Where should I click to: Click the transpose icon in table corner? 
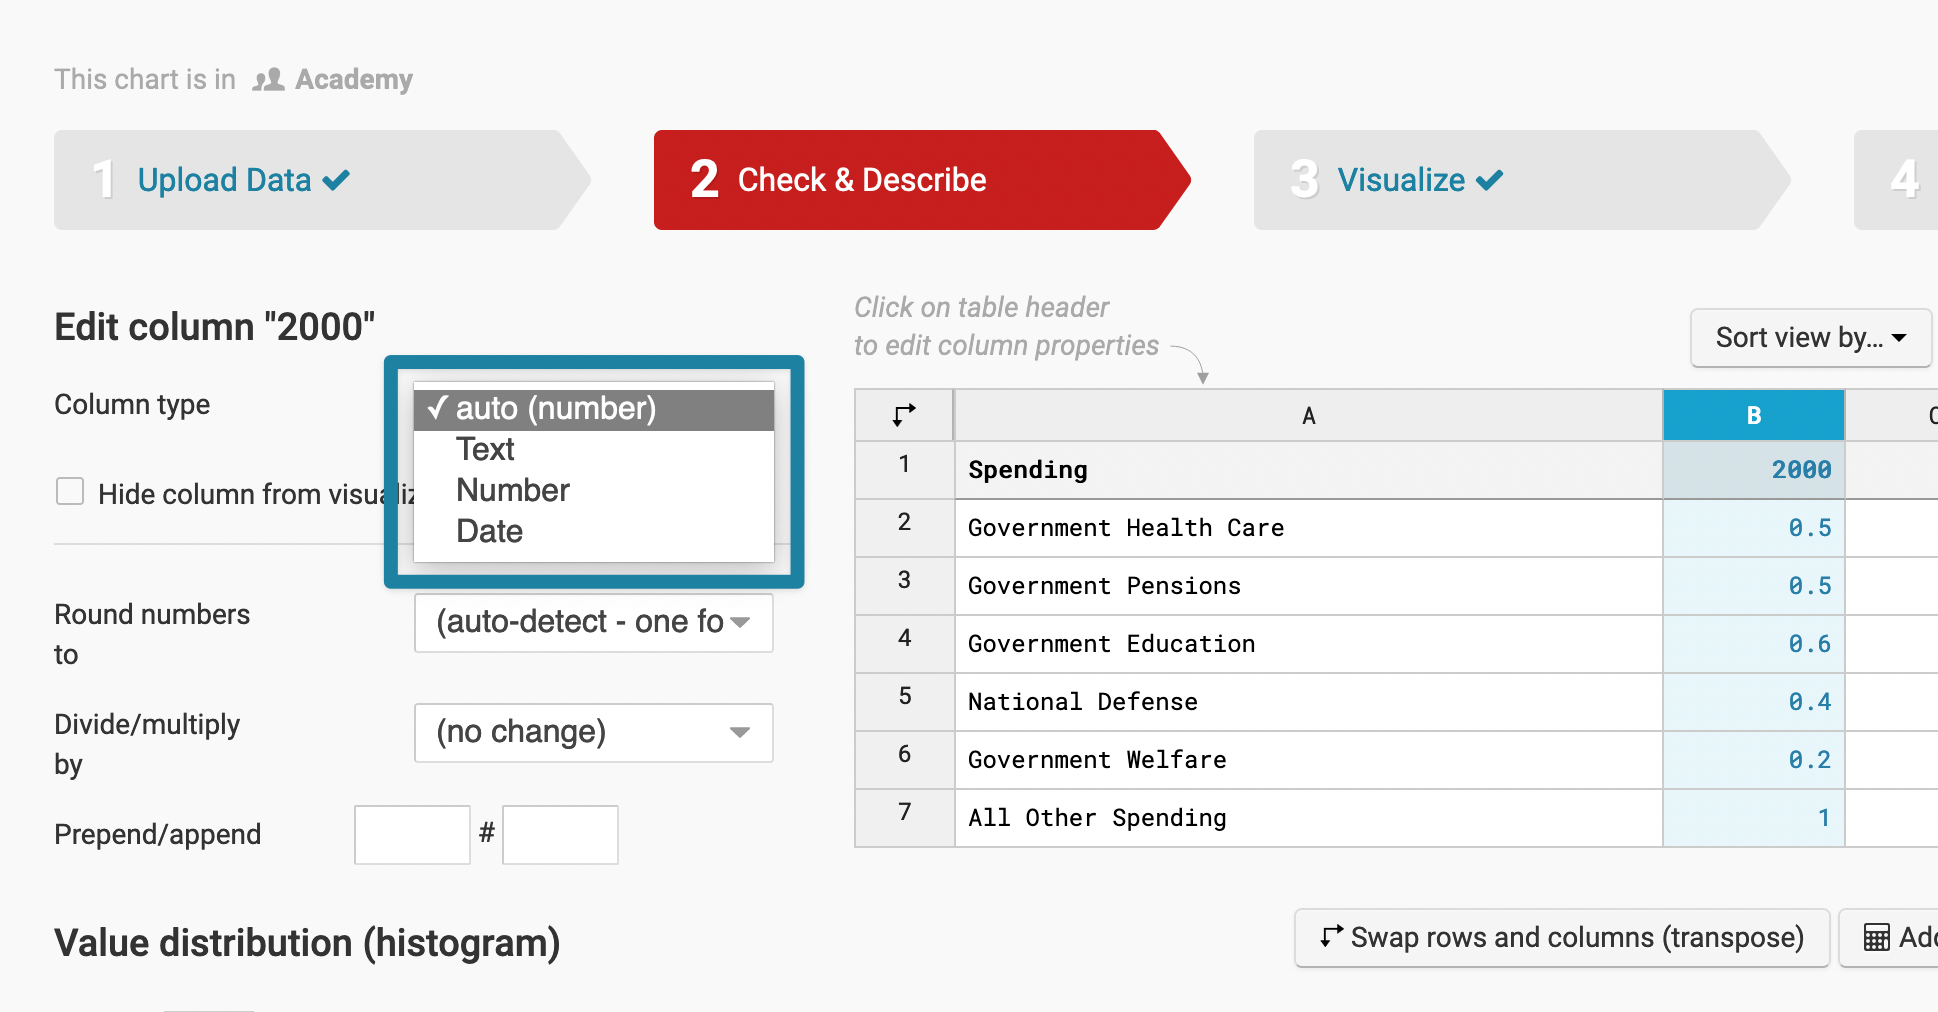click(x=904, y=415)
